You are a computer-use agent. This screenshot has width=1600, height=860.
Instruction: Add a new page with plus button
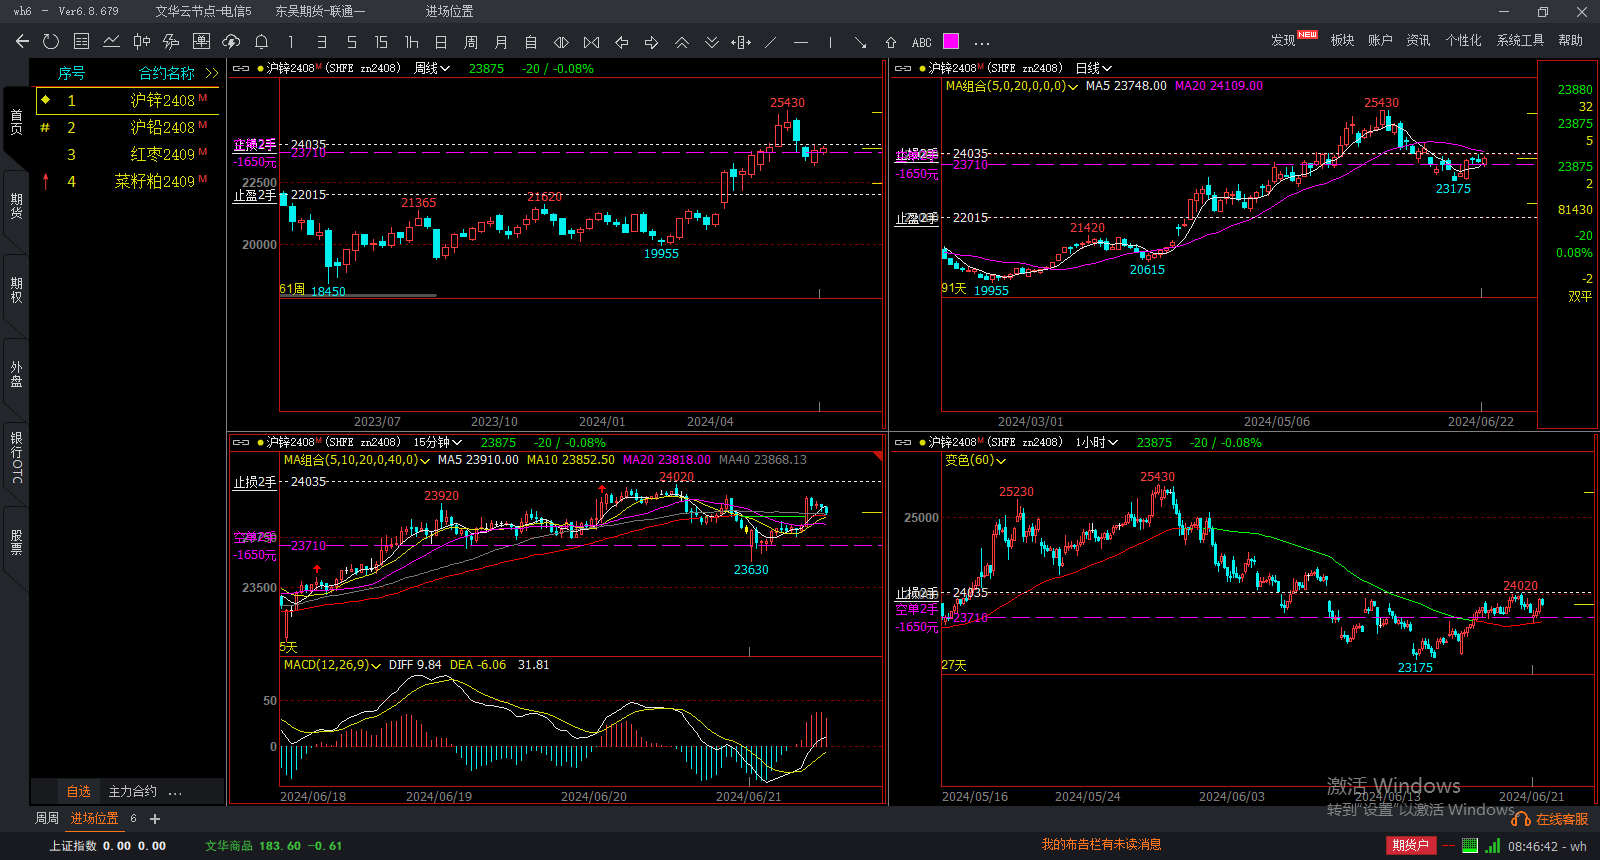pos(155,818)
